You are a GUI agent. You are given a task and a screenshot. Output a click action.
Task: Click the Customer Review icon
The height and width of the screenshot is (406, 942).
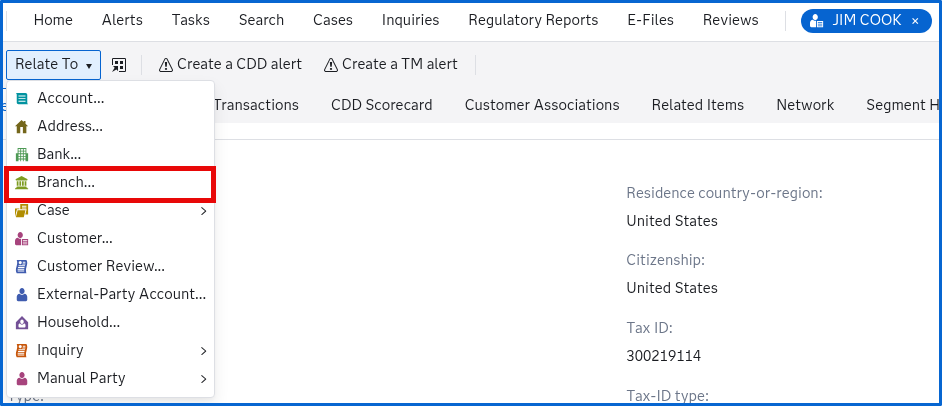coord(22,266)
